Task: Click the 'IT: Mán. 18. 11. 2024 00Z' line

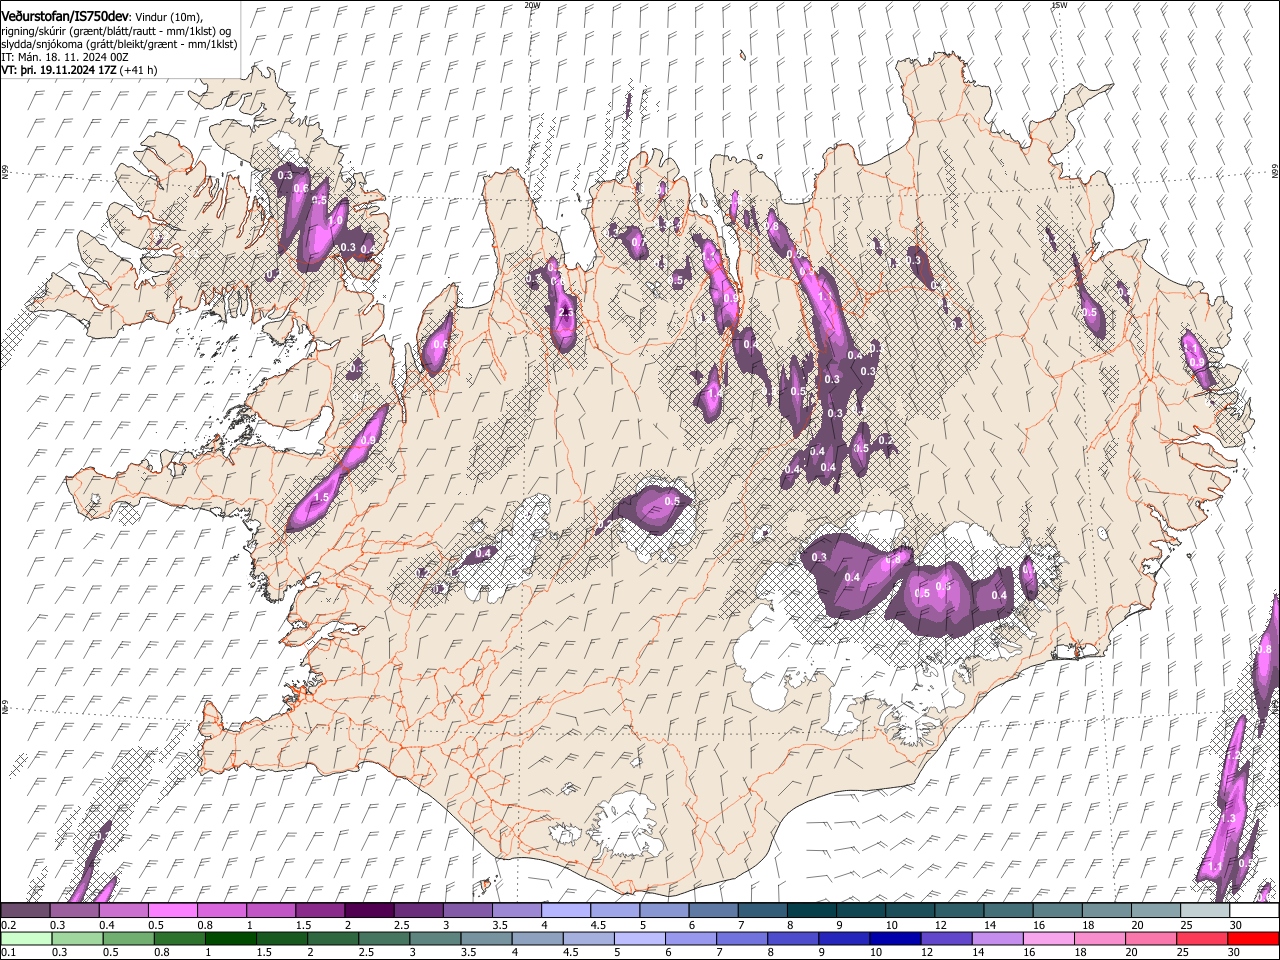Action: point(65,57)
